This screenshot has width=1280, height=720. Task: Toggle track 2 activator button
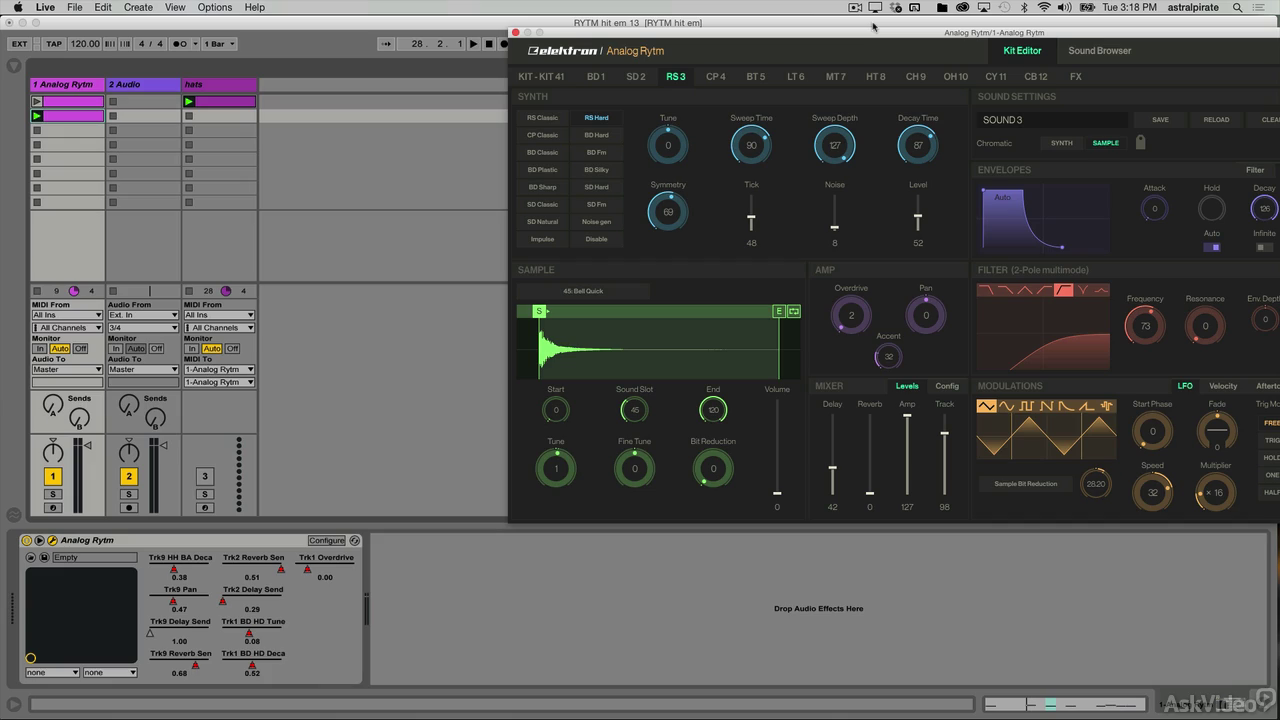coord(129,477)
